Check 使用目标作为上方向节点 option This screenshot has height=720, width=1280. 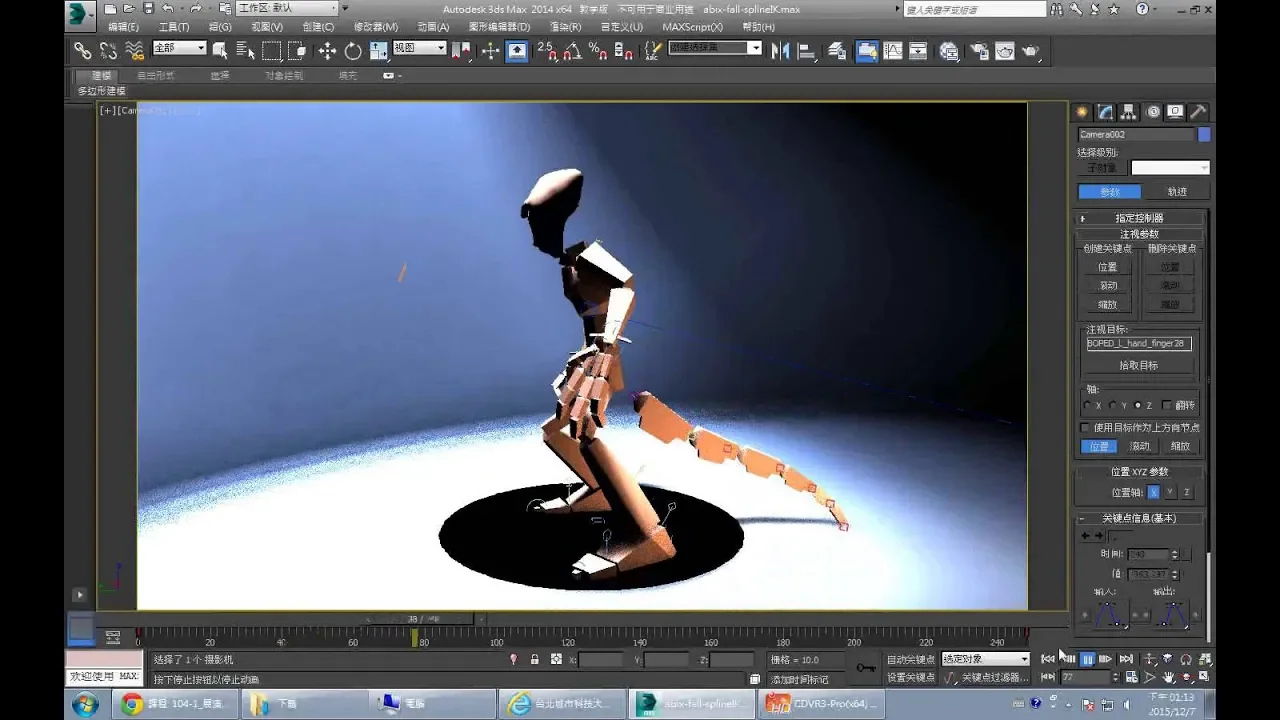(1086, 427)
